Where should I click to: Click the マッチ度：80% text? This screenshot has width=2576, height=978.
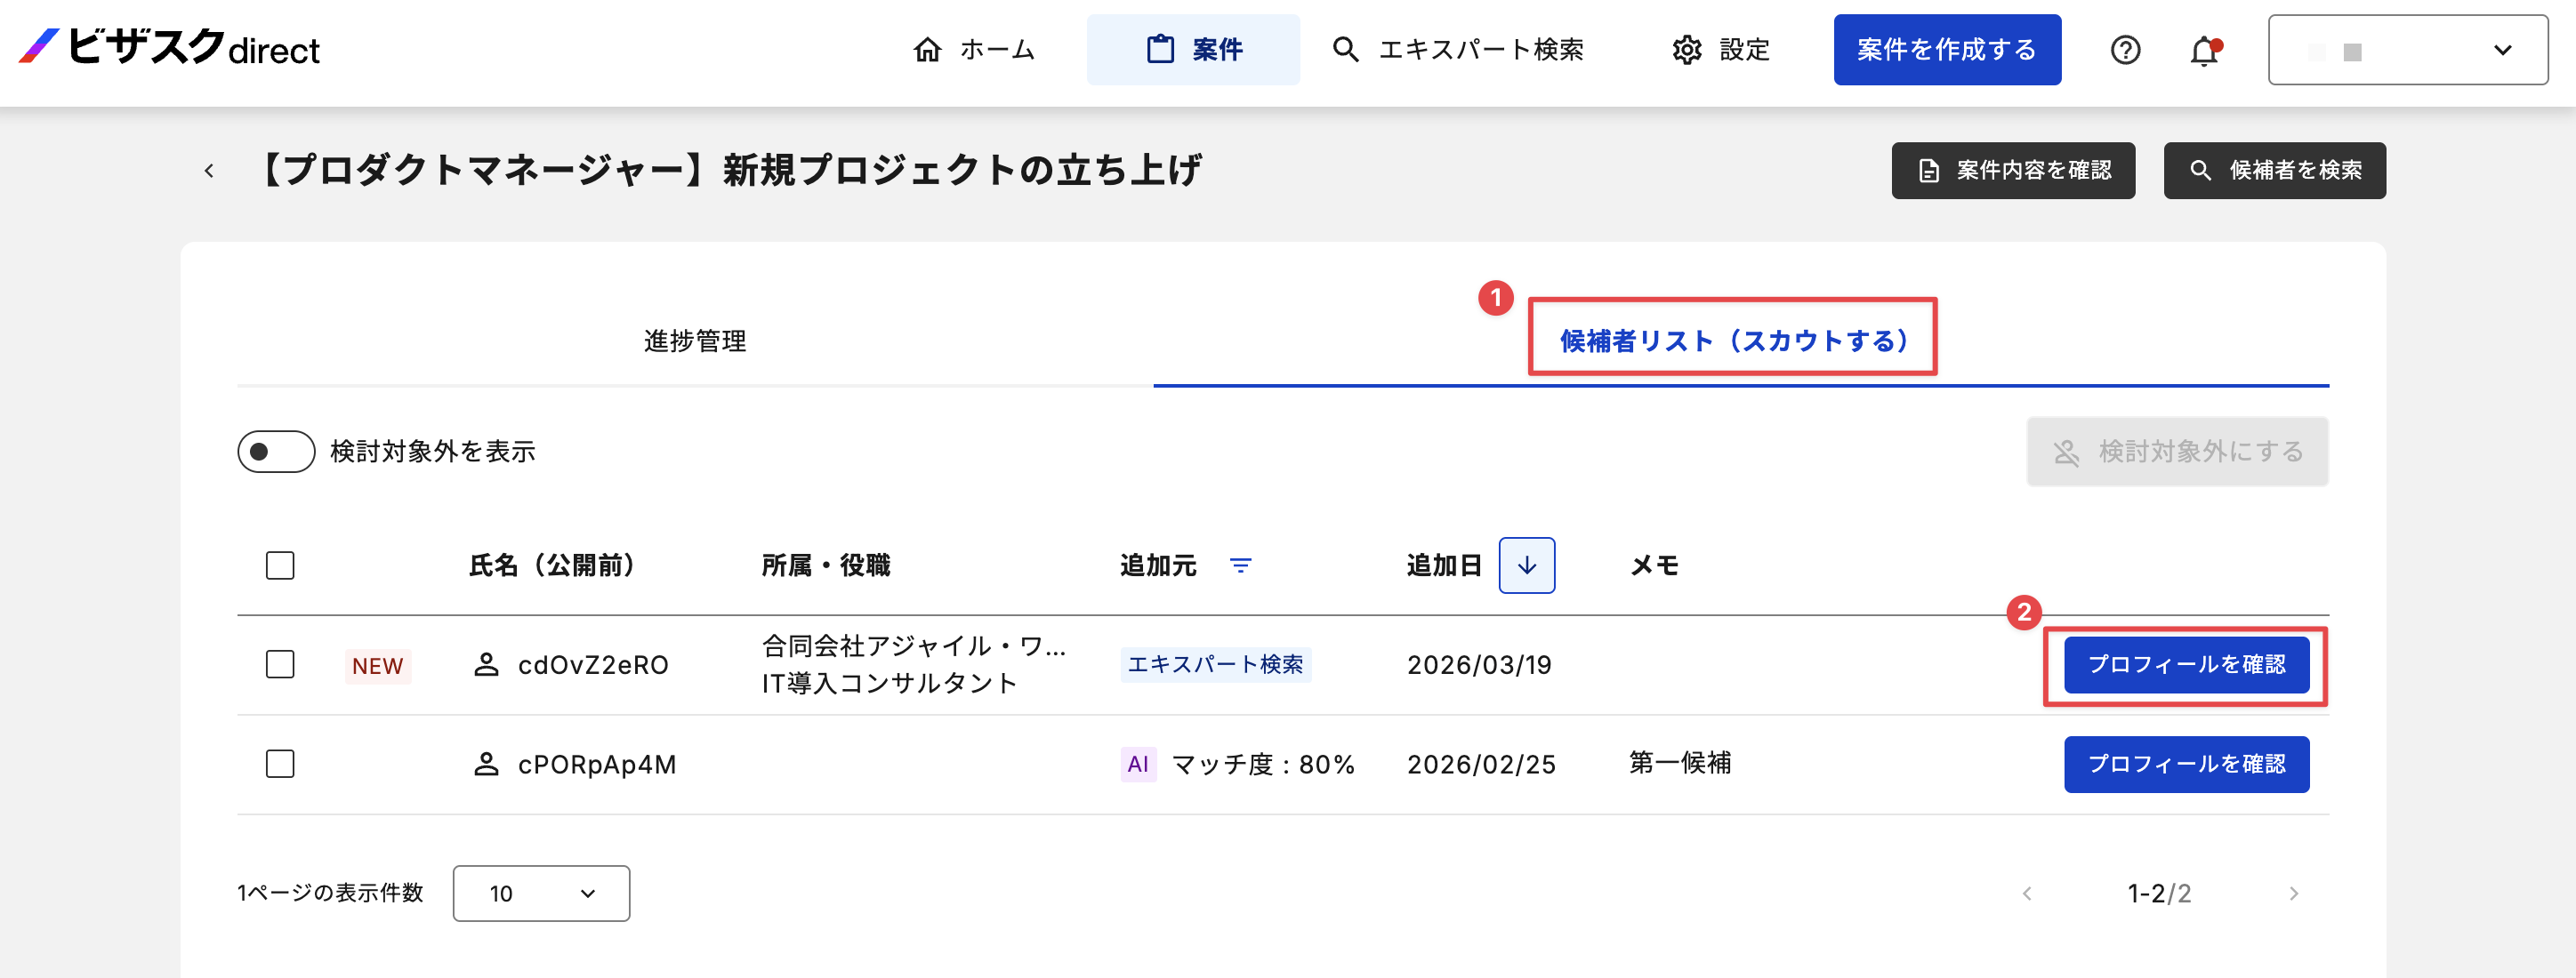(x=1263, y=765)
